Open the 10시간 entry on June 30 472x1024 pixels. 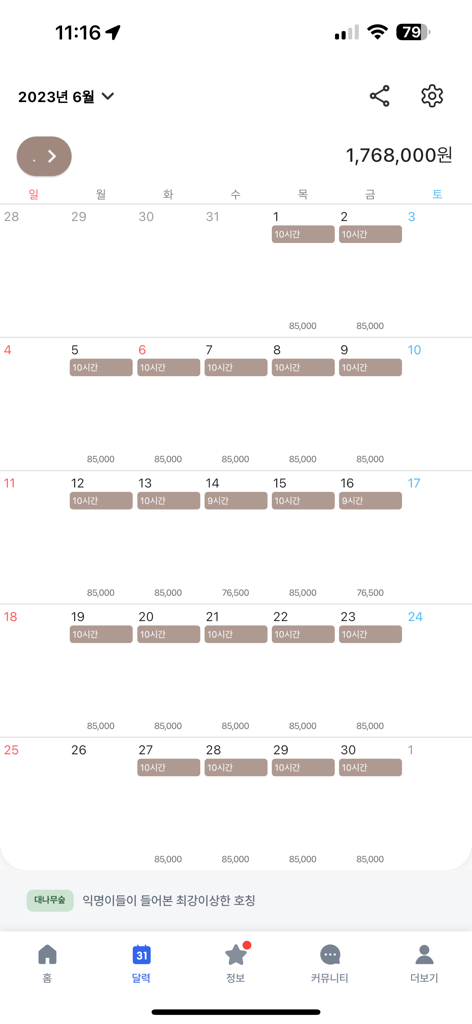point(370,767)
